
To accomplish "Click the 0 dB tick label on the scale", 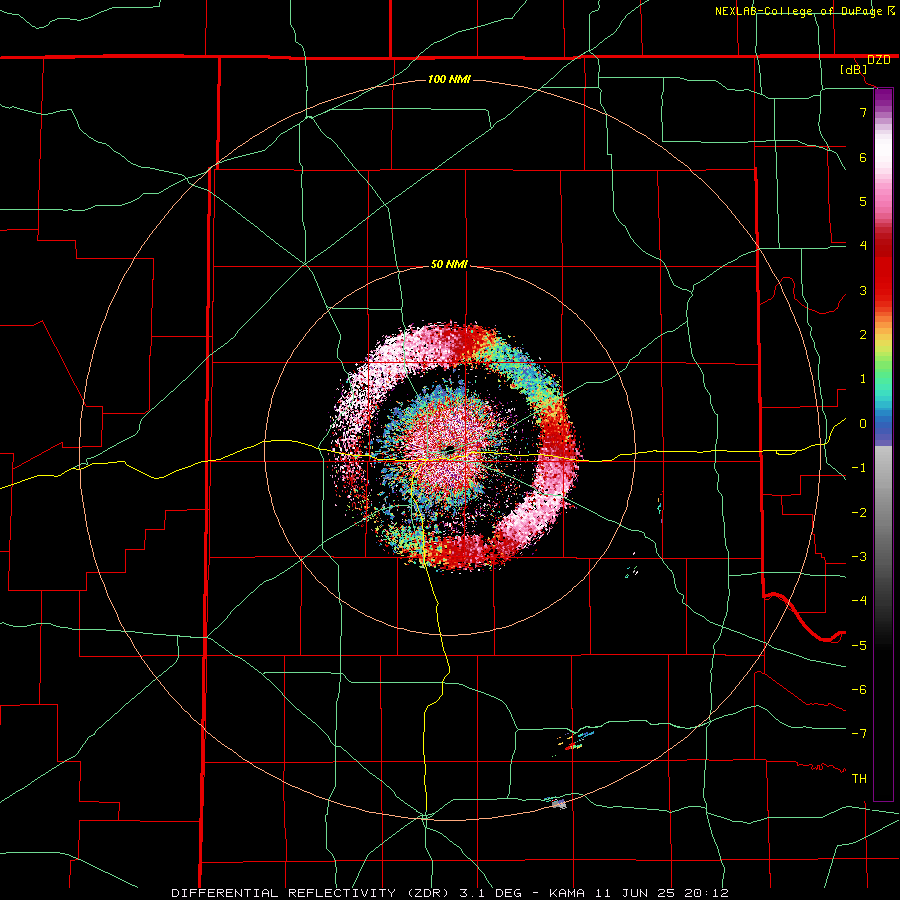I will [x=863, y=424].
